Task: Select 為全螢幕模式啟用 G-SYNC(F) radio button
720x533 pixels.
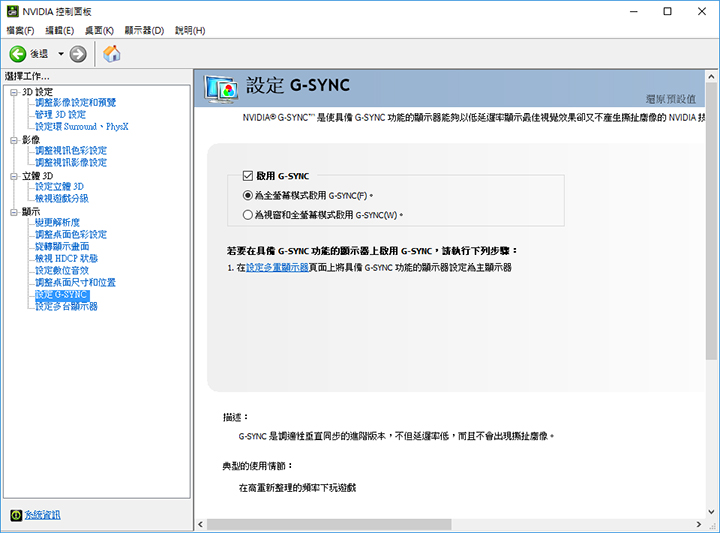Action: coord(248,196)
